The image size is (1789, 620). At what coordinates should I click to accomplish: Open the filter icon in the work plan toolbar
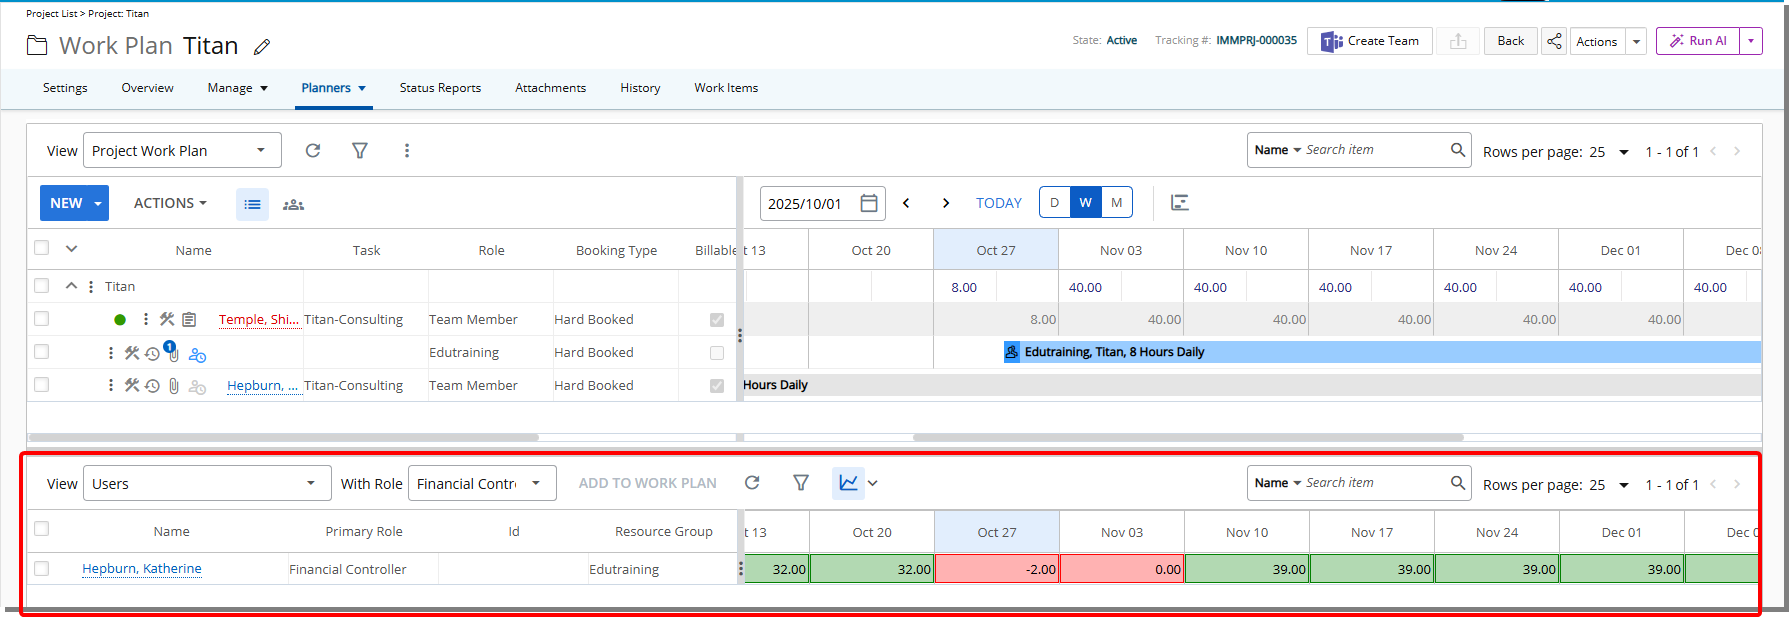(360, 150)
